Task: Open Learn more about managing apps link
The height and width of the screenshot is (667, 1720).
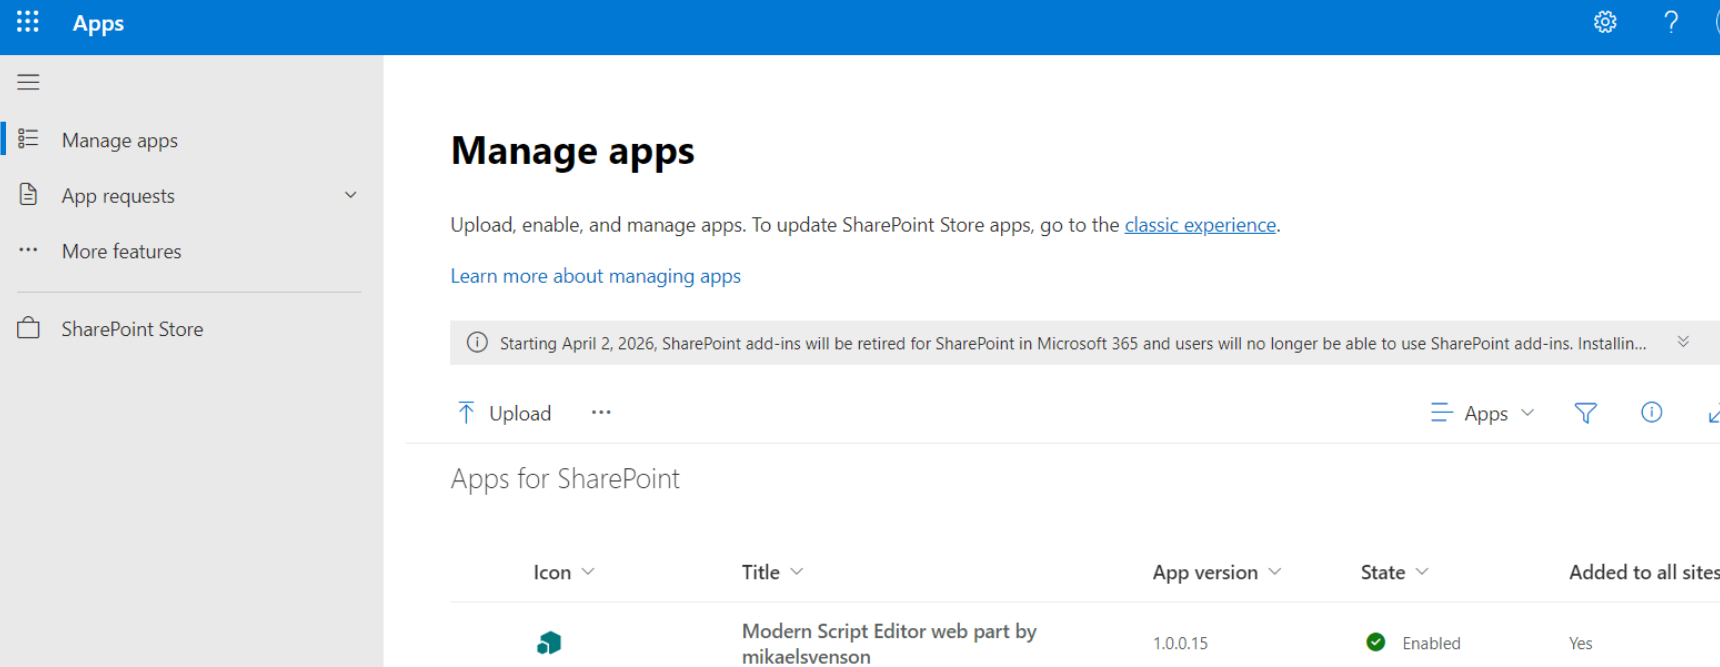Action: (x=596, y=276)
